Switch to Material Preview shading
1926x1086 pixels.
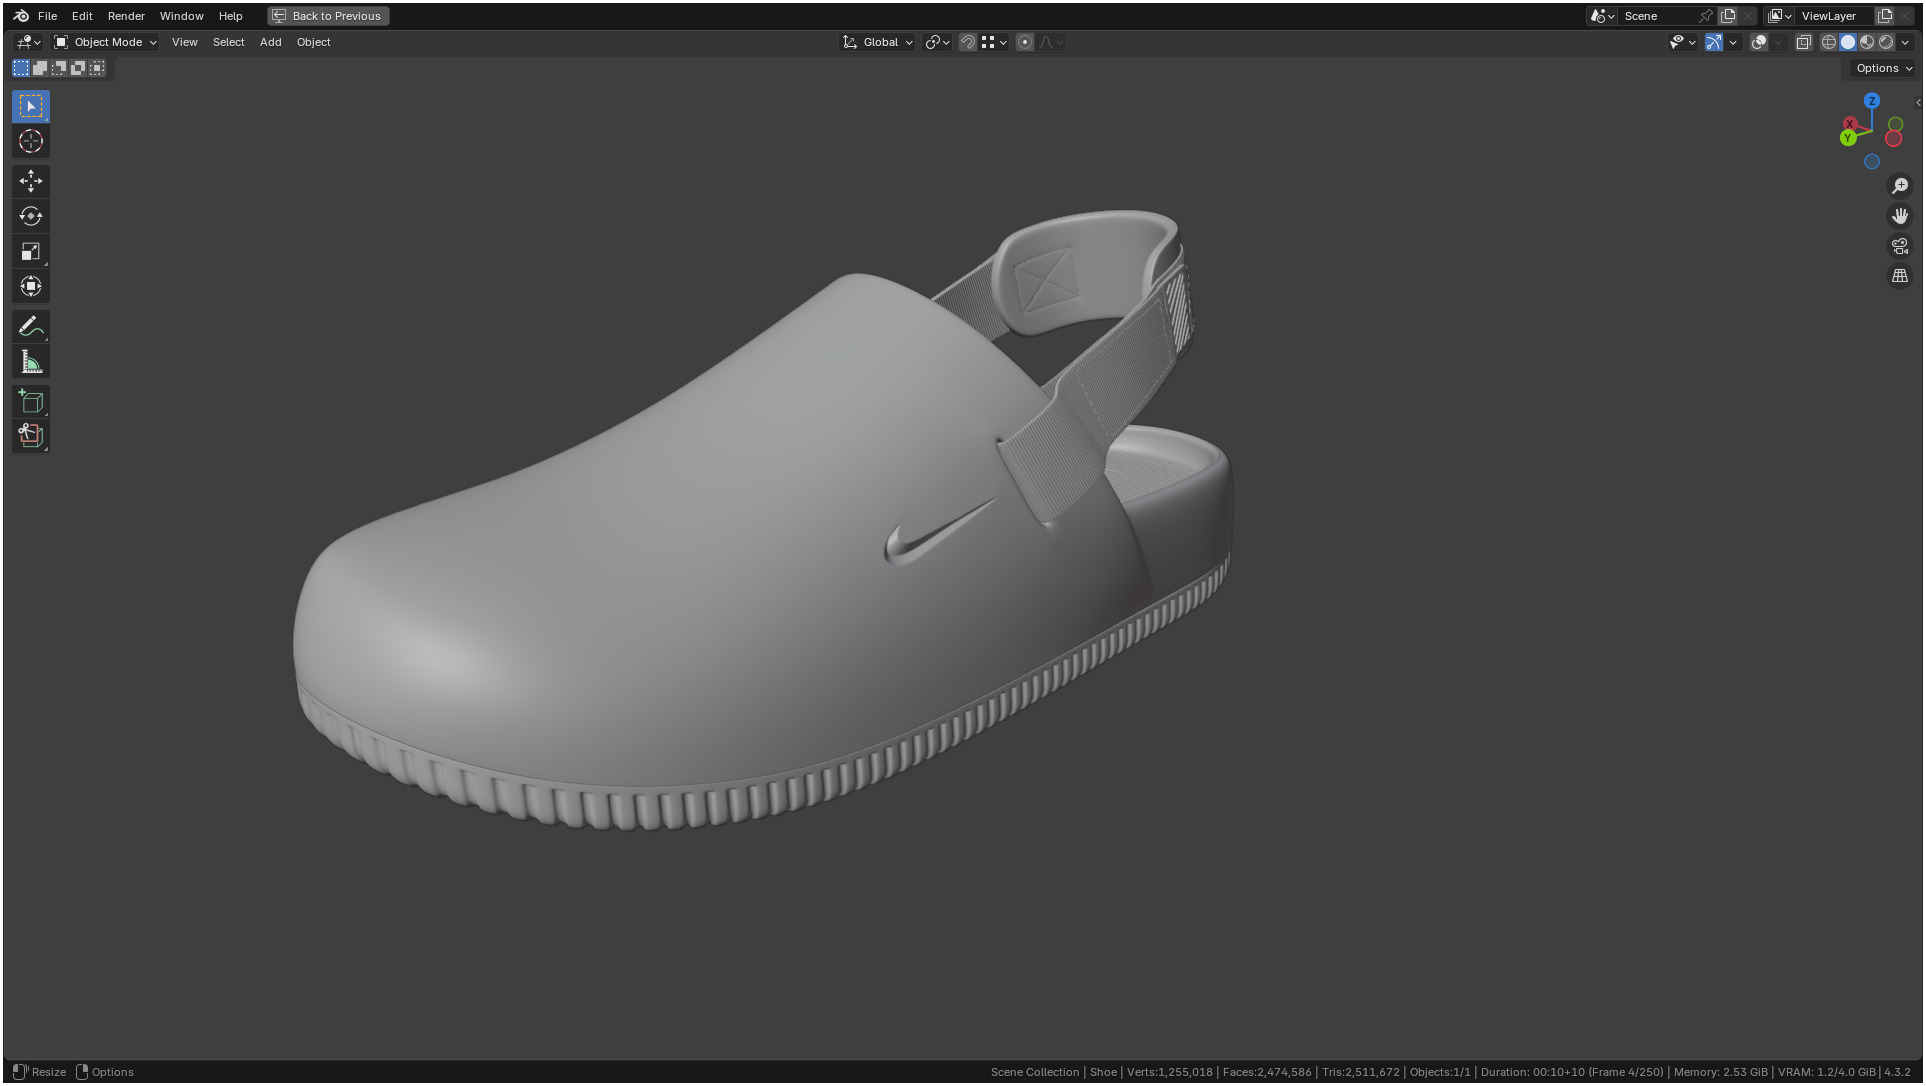pos(1867,42)
